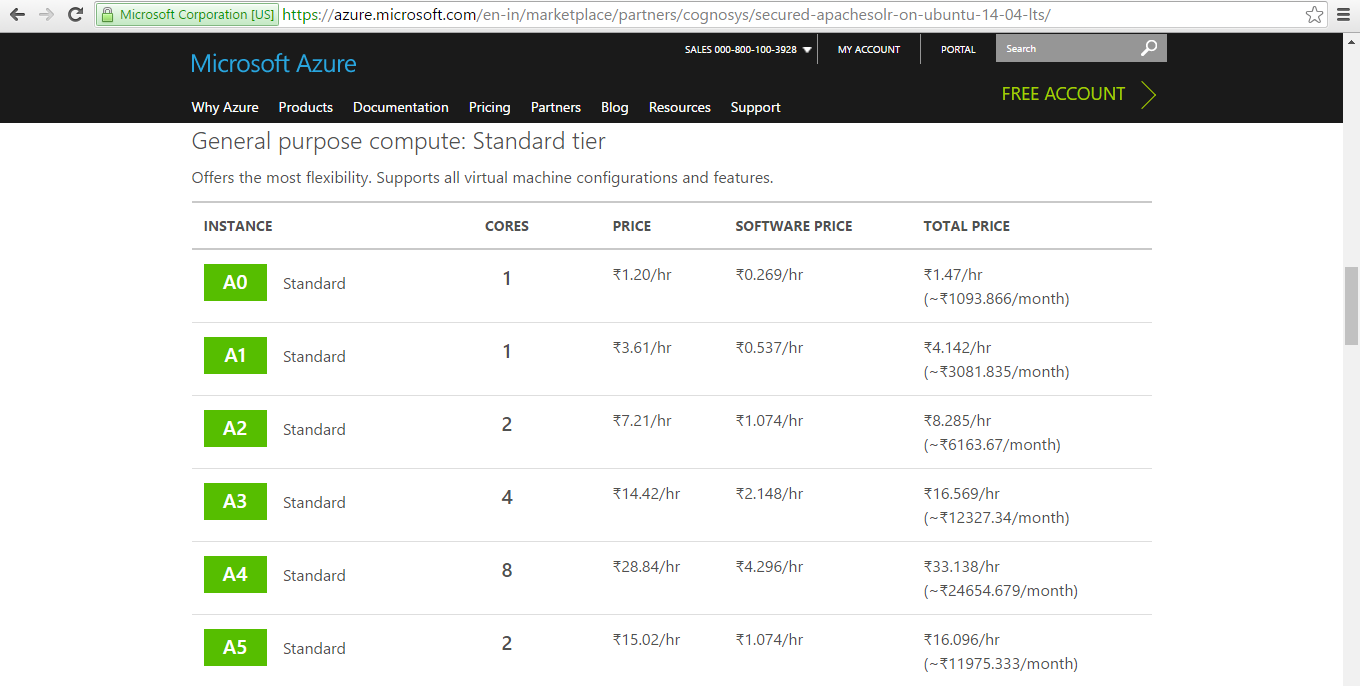The height and width of the screenshot is (686, 1360).
Task: Reload the page with refresh icon
Action: point(75,15)
